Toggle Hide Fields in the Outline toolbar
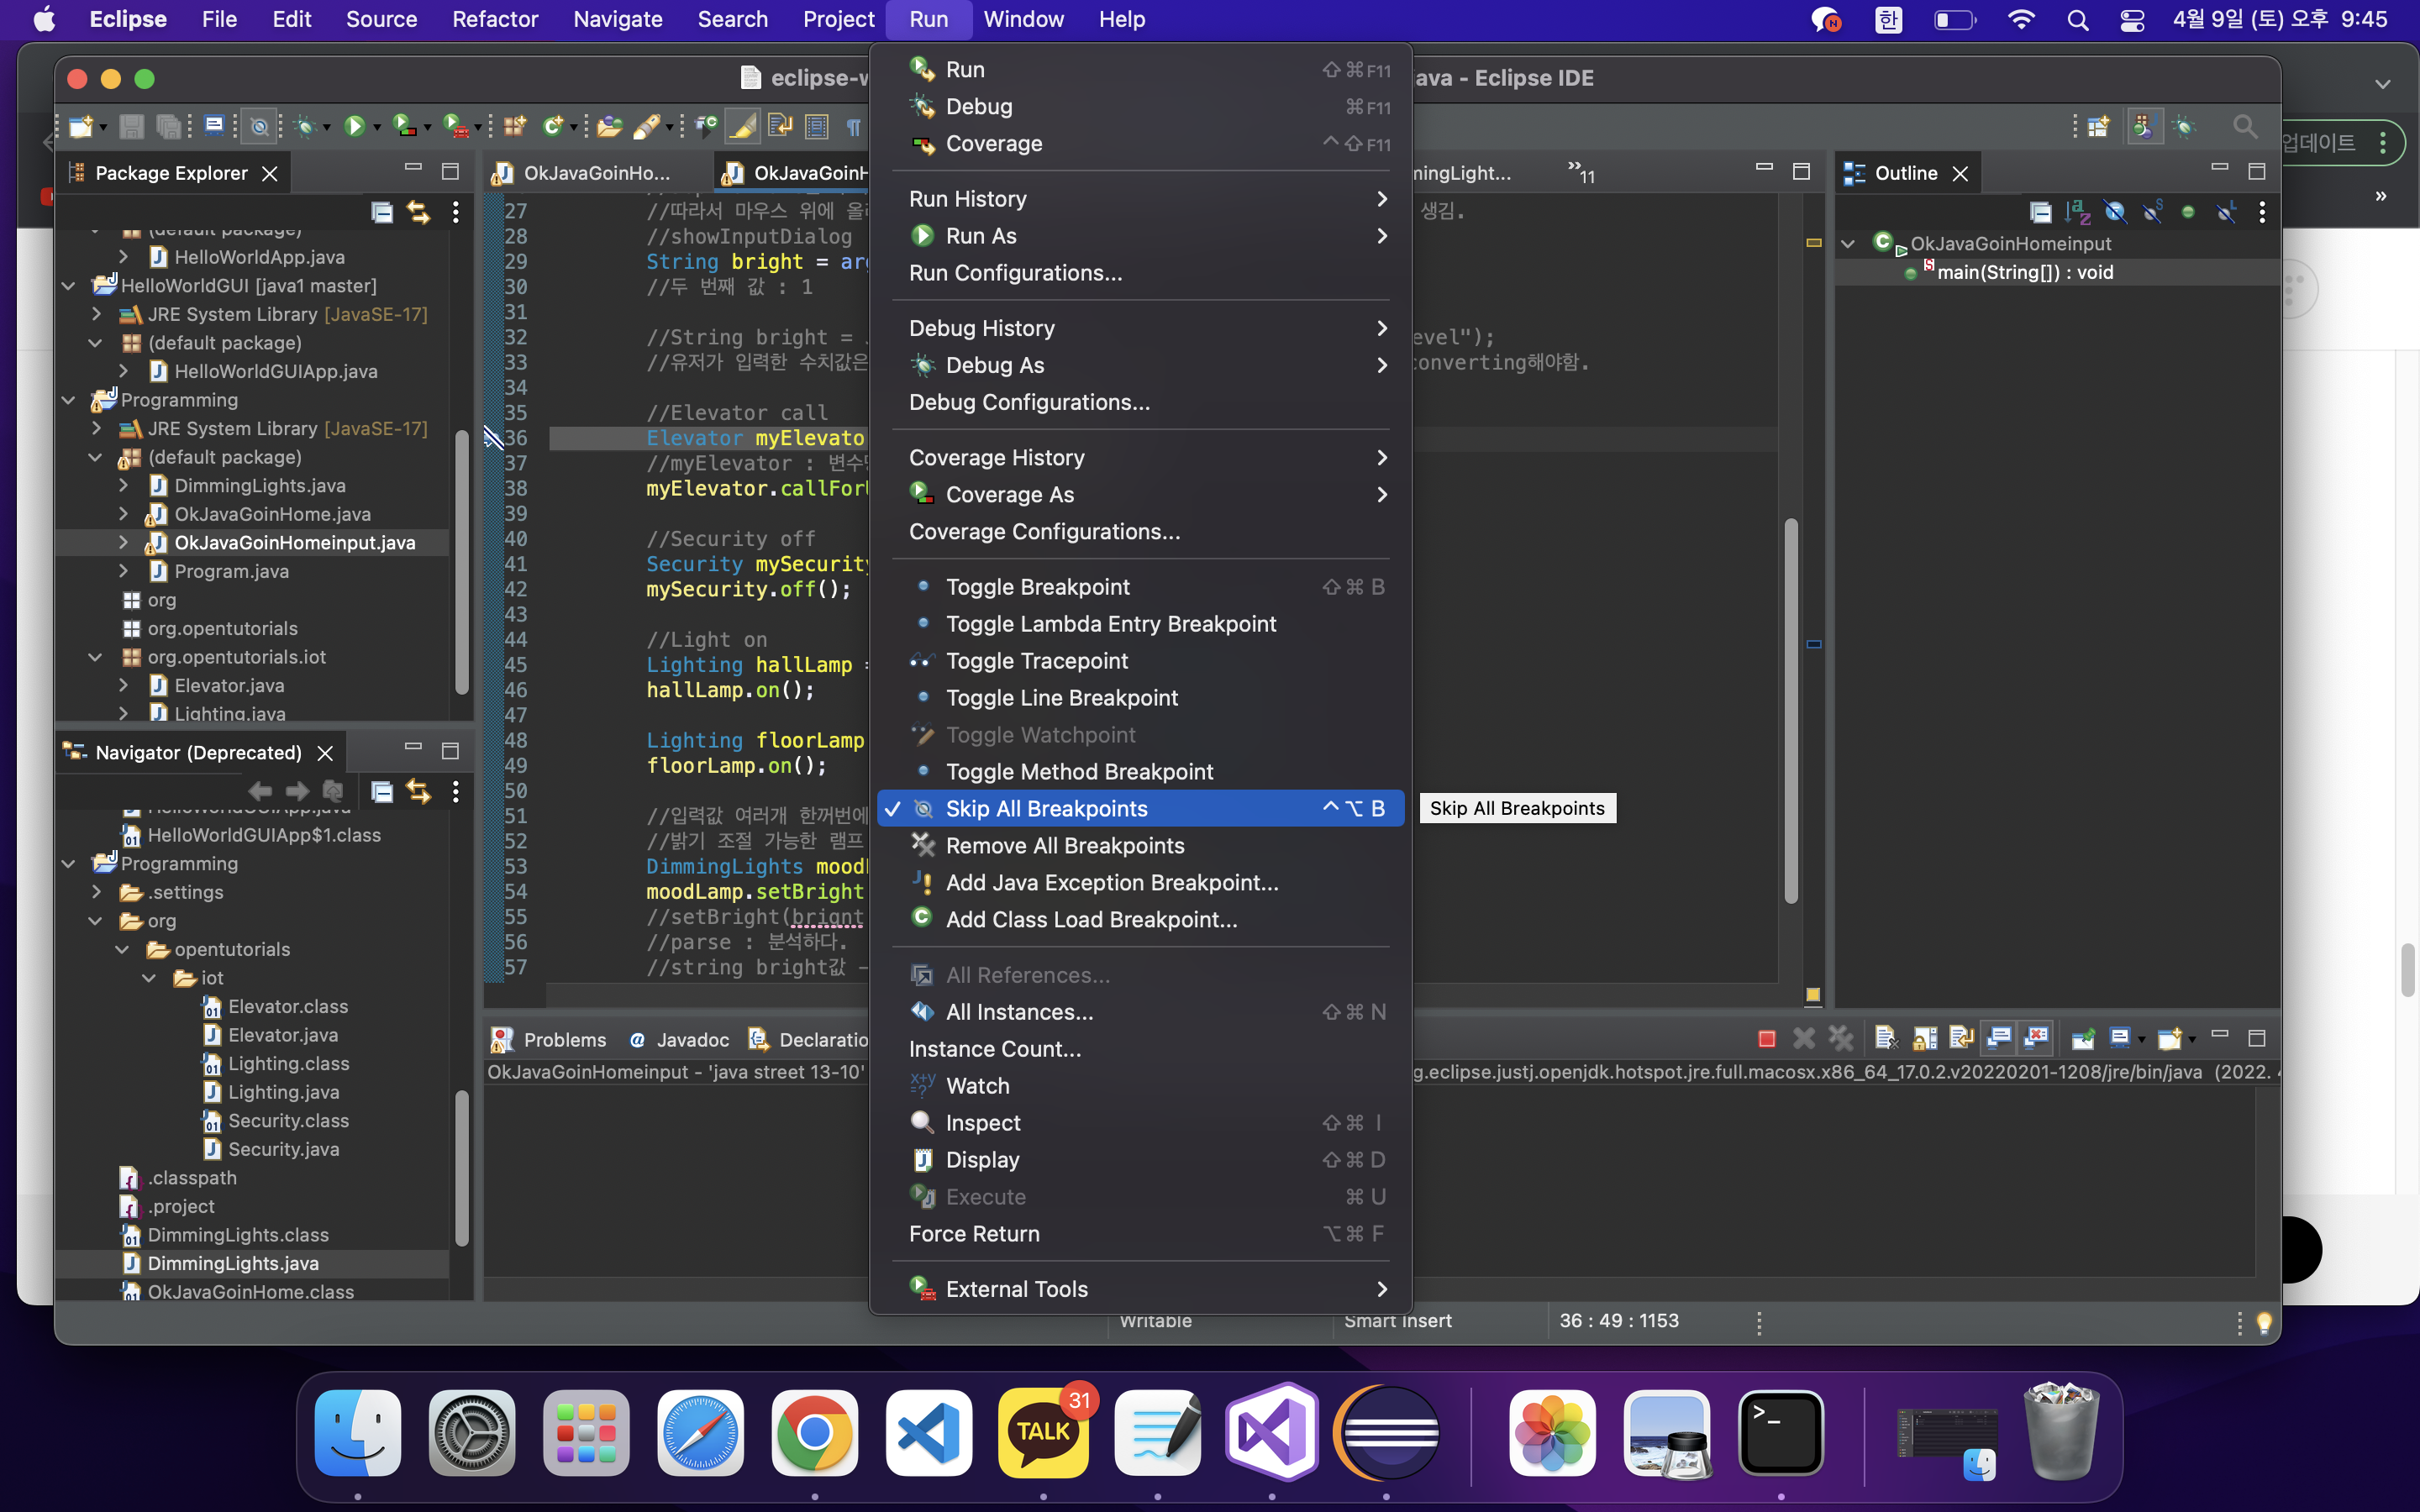 (2114, 212)
